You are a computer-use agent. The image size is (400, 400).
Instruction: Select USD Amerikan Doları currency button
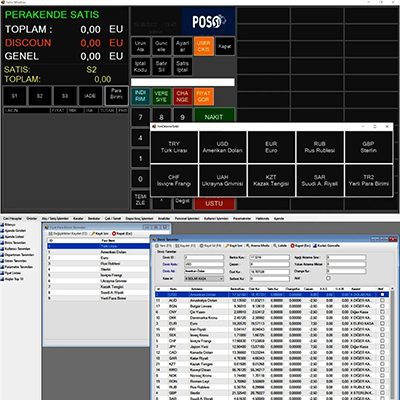[x=222, y=147]
